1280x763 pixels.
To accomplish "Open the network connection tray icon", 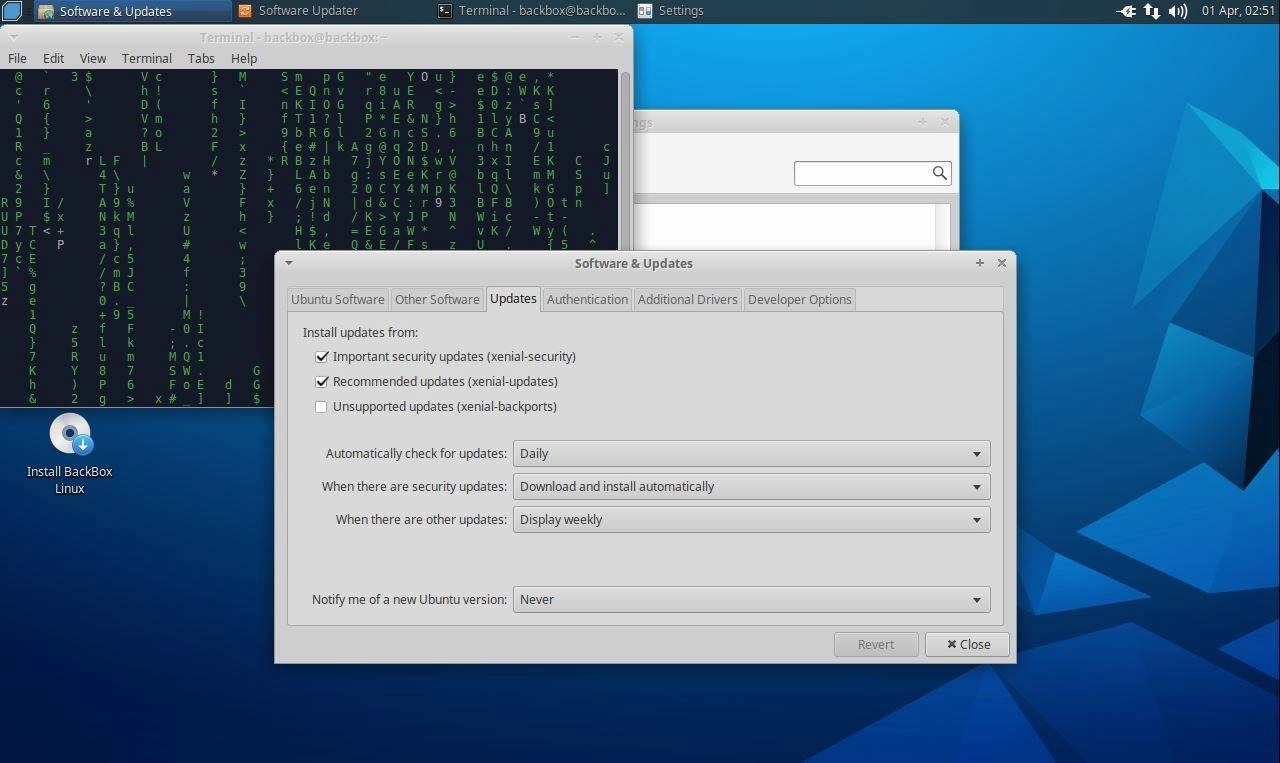I will (1152, 11).
